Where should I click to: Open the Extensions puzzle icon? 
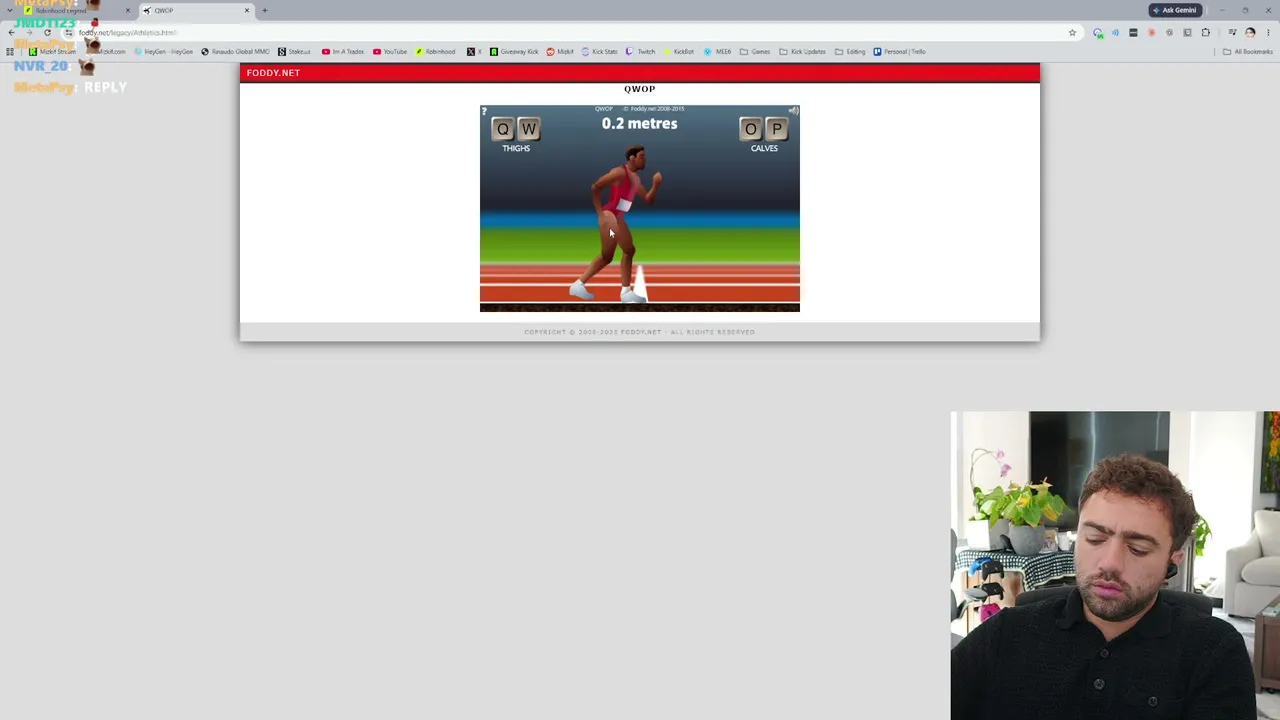(x=1205, y=33)
